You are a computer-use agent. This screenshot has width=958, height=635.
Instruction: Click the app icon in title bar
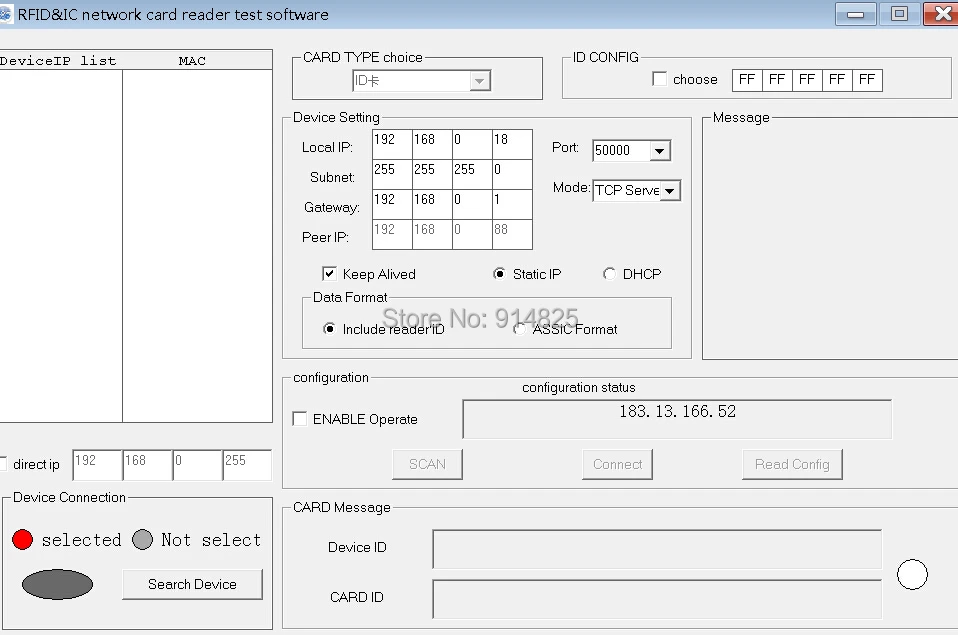pyautogui.click(x=5, y=13)
